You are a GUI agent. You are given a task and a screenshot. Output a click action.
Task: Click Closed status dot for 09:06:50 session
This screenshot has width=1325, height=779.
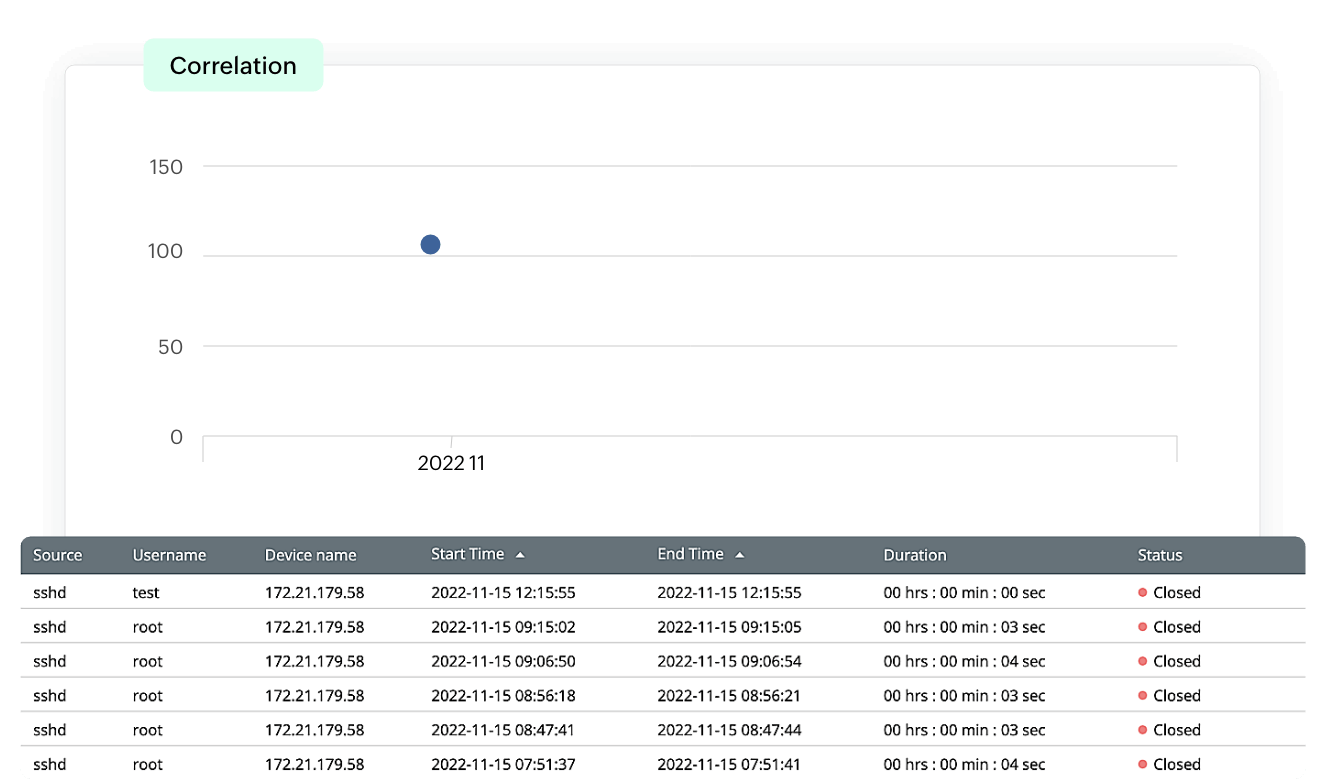click(1142, 661)
